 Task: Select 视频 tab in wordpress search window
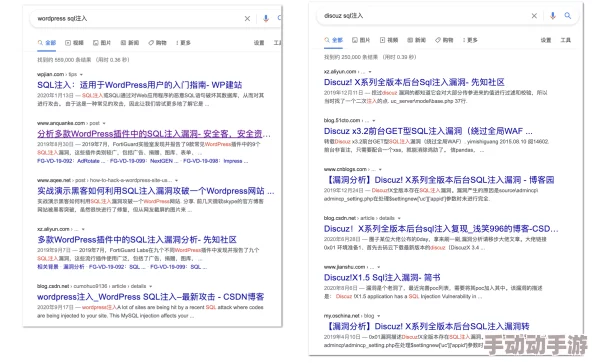(x=74, y=43)
